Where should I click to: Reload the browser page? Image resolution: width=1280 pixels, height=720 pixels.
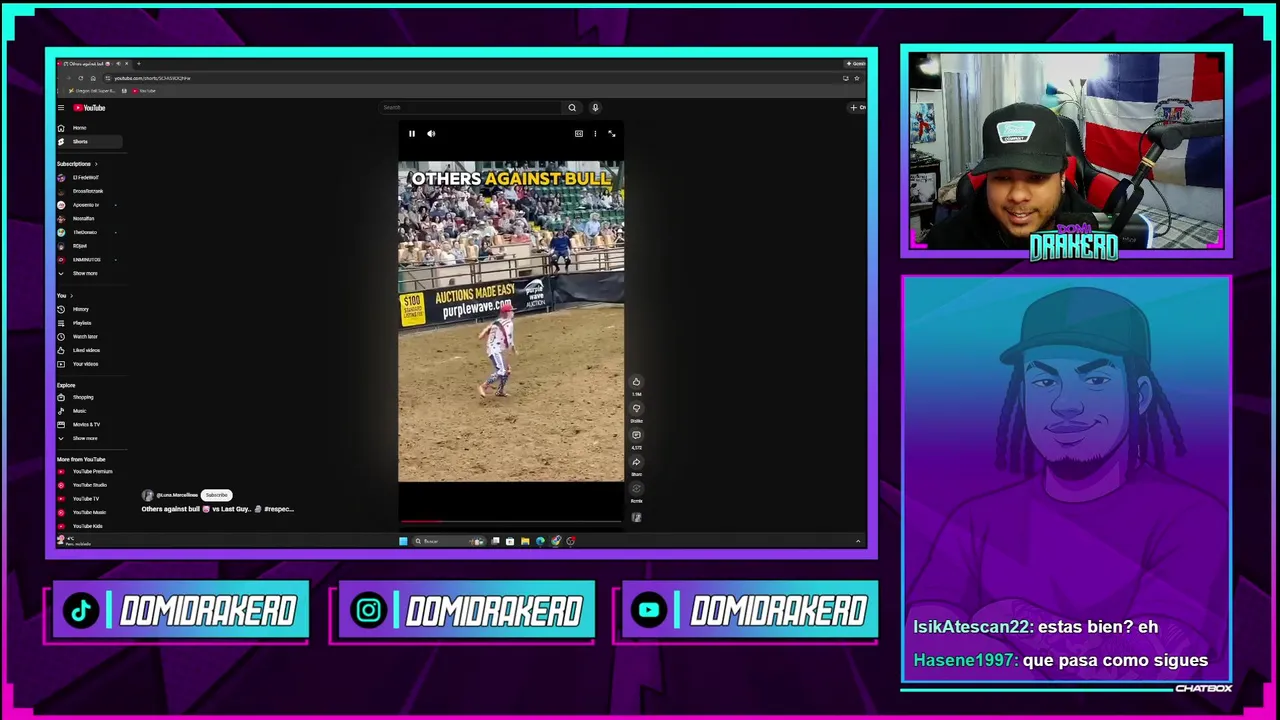(81, 78)
